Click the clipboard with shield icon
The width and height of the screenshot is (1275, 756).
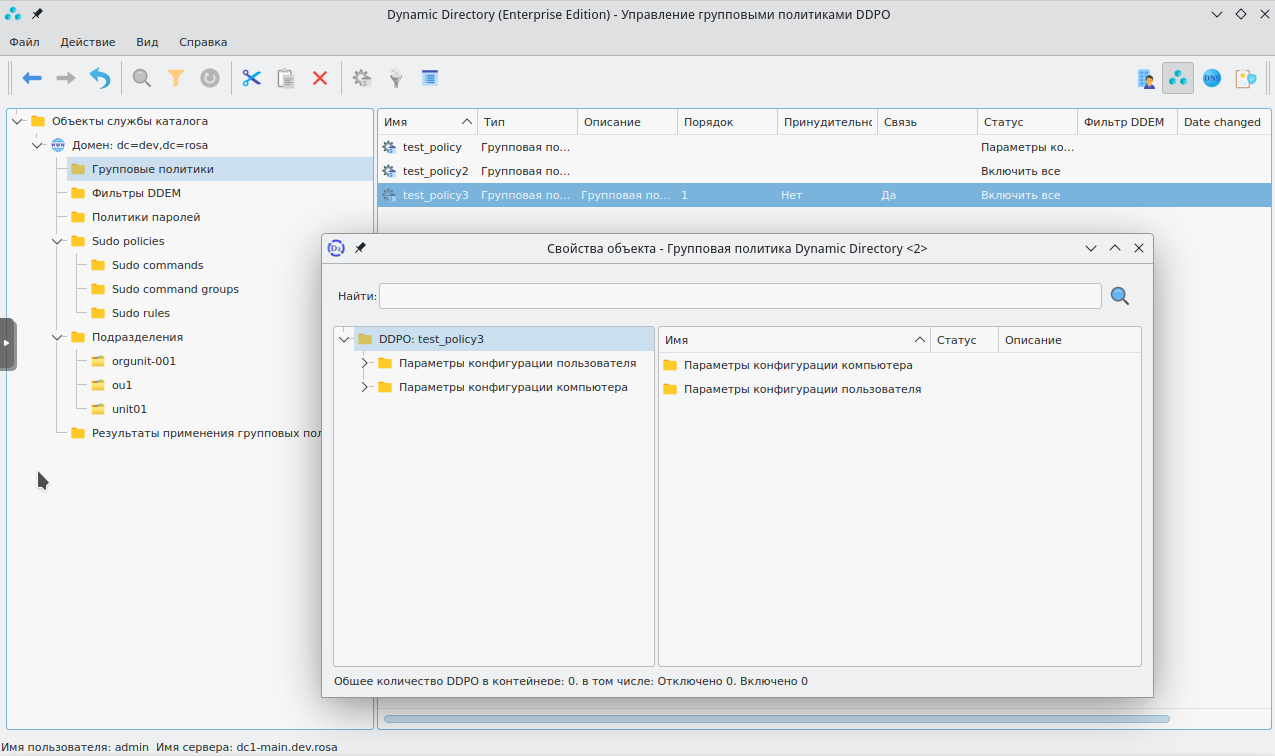(x=1245, y=78)
